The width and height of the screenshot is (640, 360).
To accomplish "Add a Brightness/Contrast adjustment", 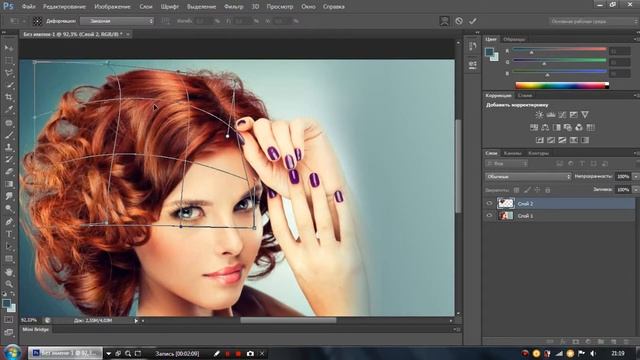I will click(x=539, y=115).
